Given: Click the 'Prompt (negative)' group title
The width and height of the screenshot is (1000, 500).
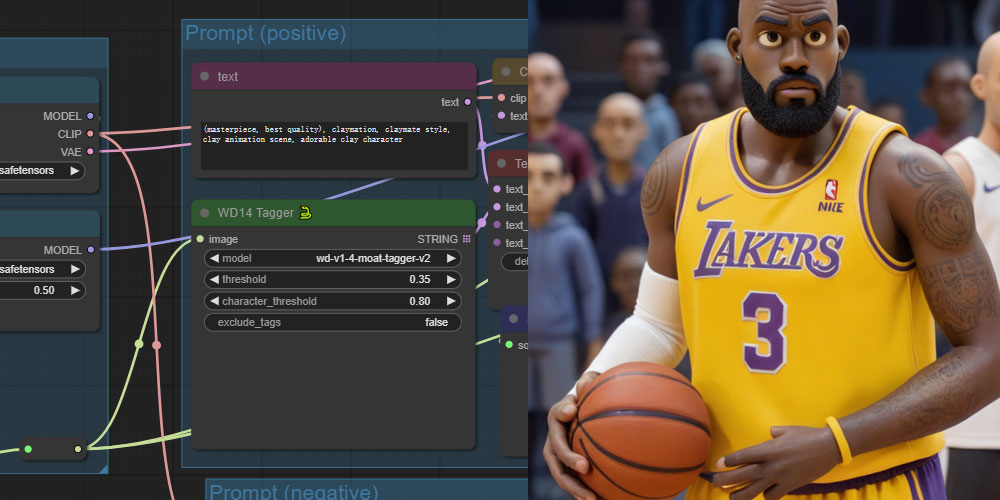Looking at the screenshot, I should click(x=293, y=492).
